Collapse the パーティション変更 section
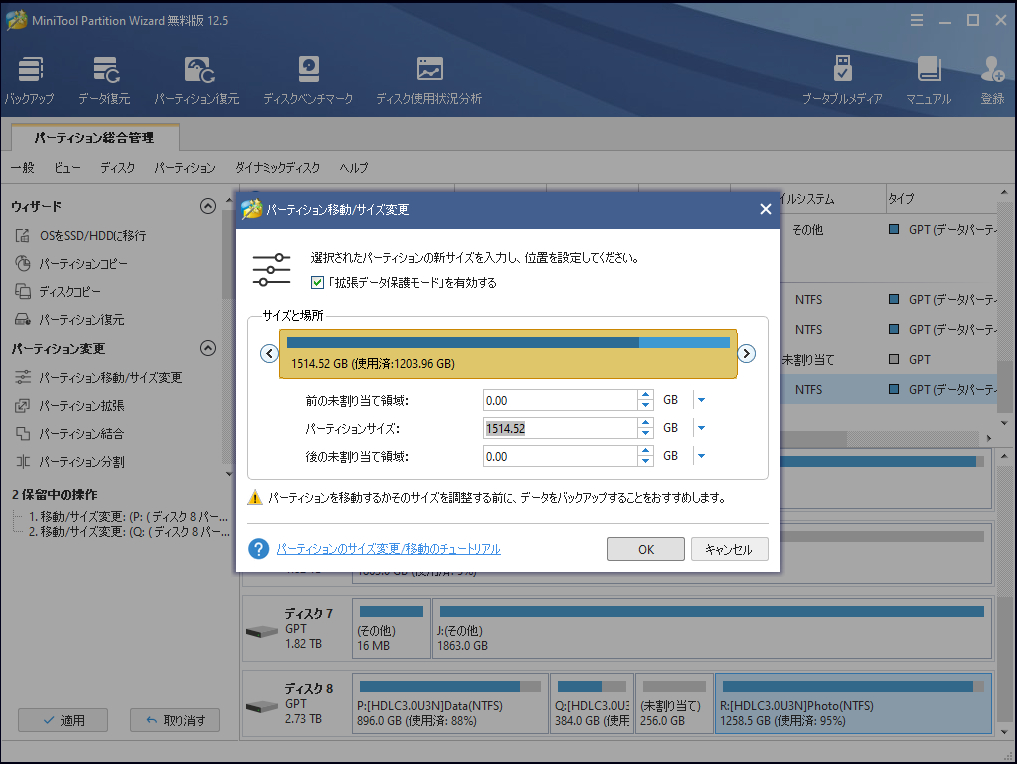 (x=208, y=348)
